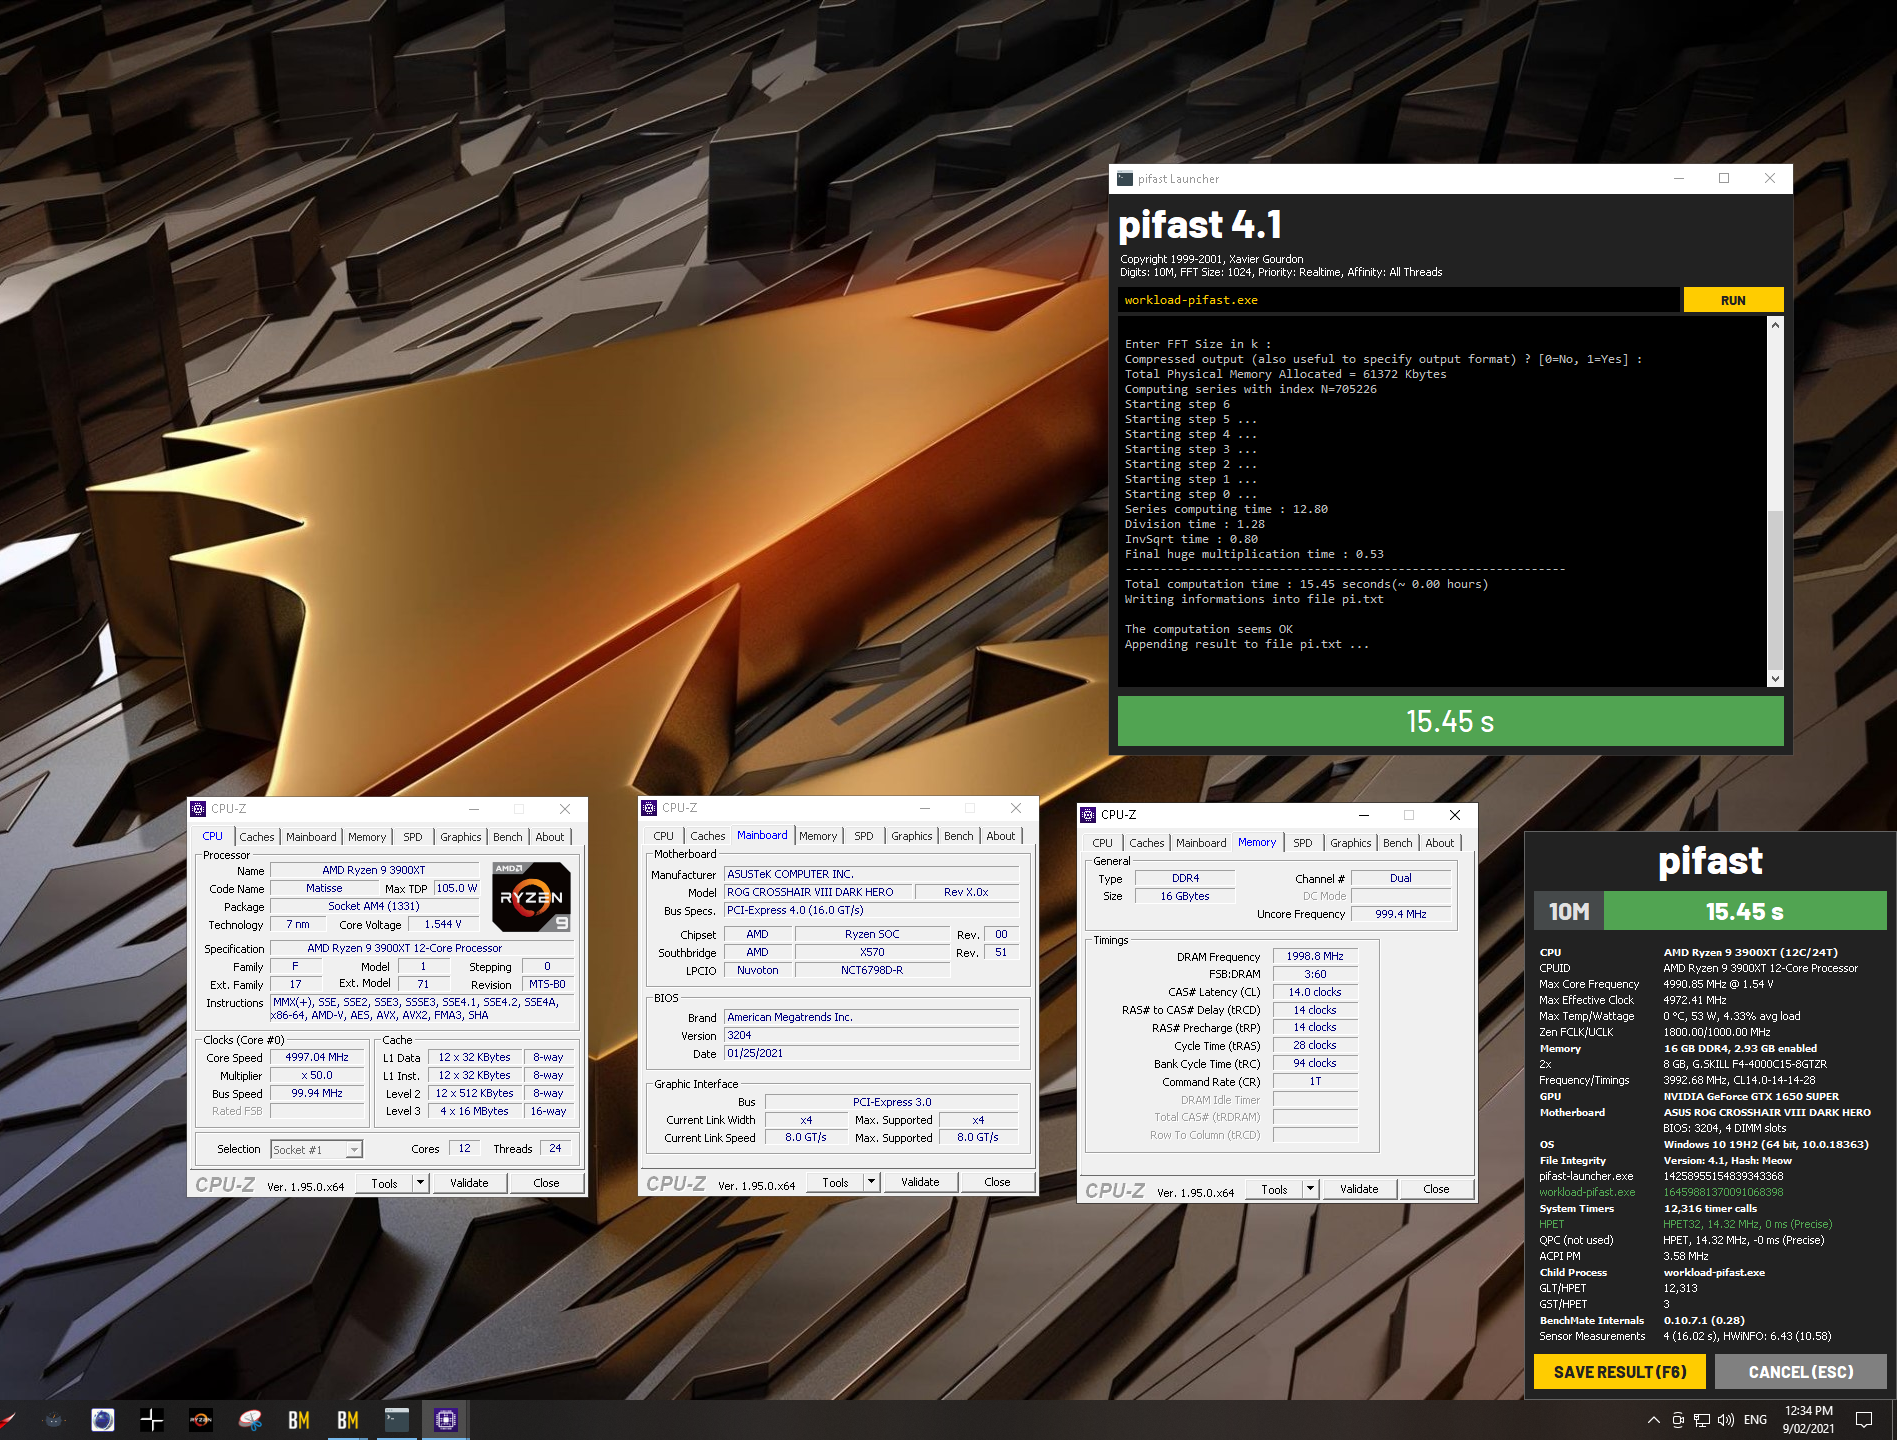
Task: Open the volume control tray icon
Action: pyautogui.click(x=1726, y=1419)
